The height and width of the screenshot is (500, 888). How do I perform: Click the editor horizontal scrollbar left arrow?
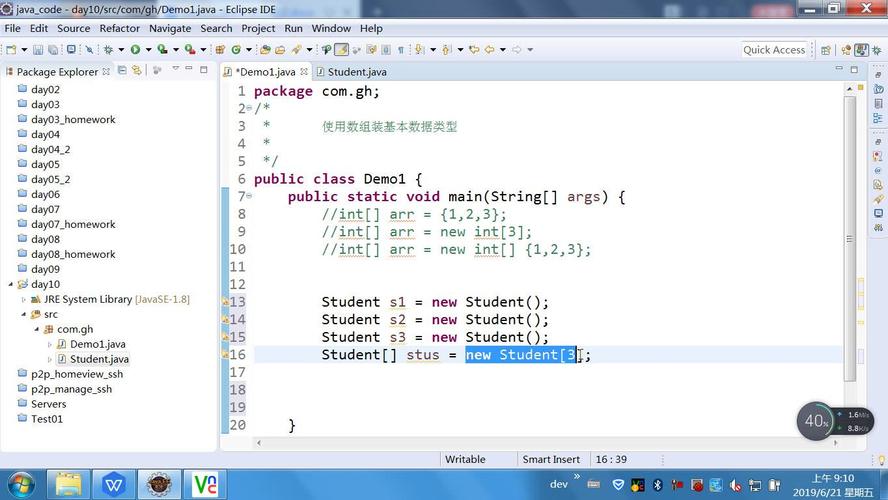(x=259, y=443)
